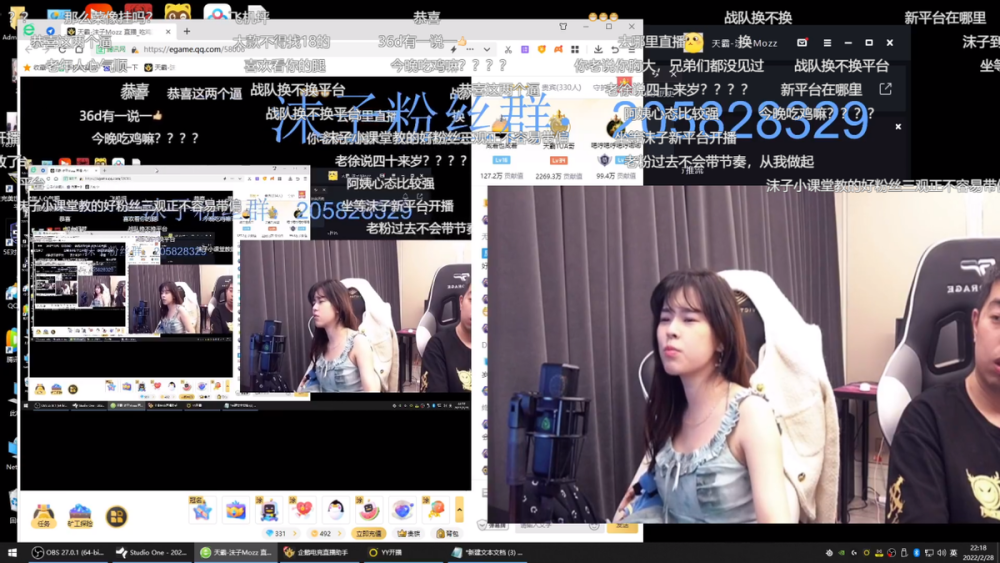Click the browser skin shirt icon
This screenshot has width=1000, height=563.
(x=563, y=27)
